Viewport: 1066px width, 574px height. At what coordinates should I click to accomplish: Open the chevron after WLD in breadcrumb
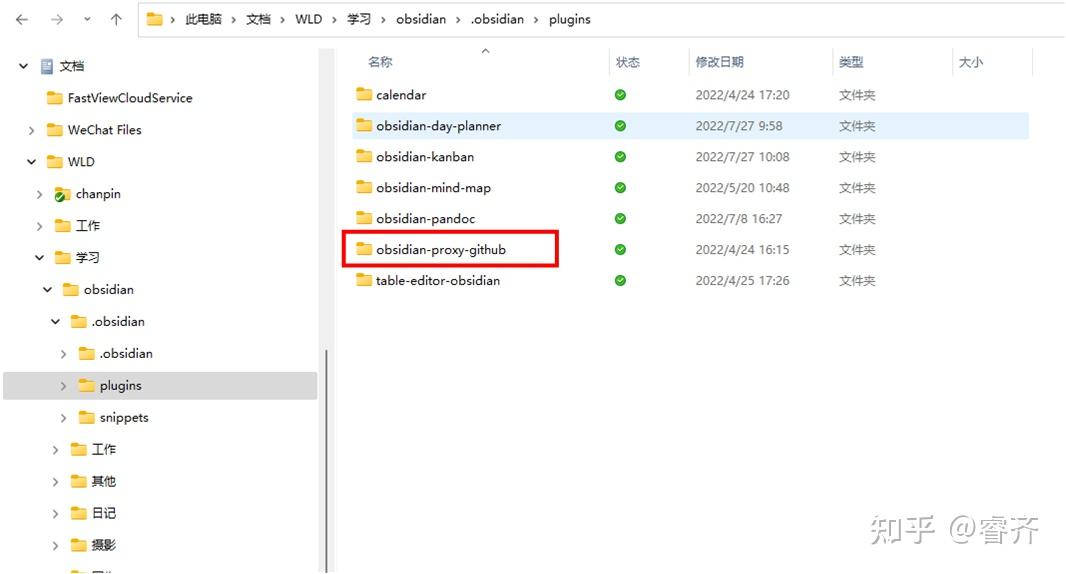334,20
